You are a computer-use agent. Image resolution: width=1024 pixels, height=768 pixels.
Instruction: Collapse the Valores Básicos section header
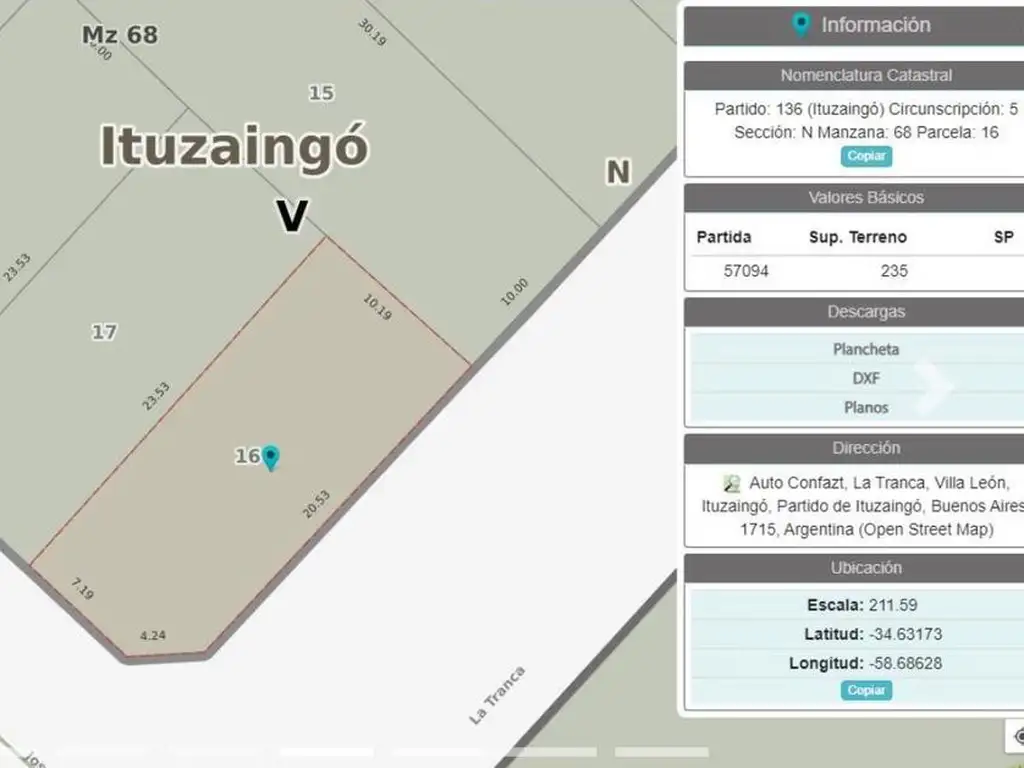click(x=865, y=197)
